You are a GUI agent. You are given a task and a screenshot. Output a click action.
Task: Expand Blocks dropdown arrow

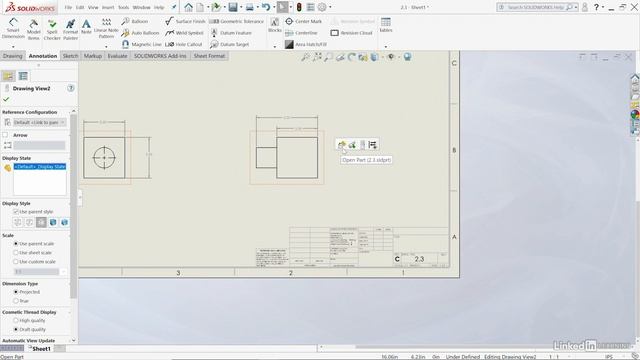coord(275,47)
